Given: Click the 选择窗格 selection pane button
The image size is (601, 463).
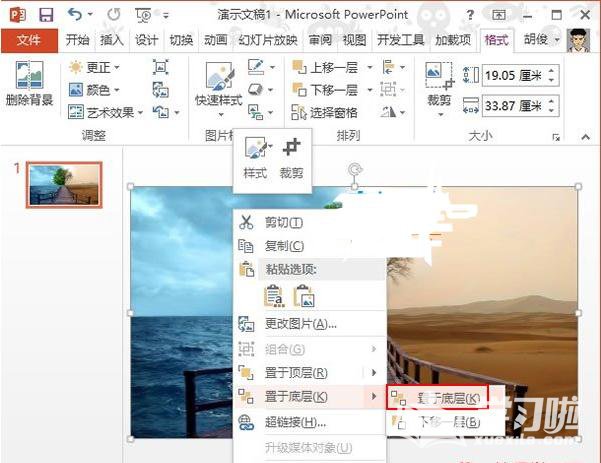Looking at the screenshot, I should click(324, 112).
